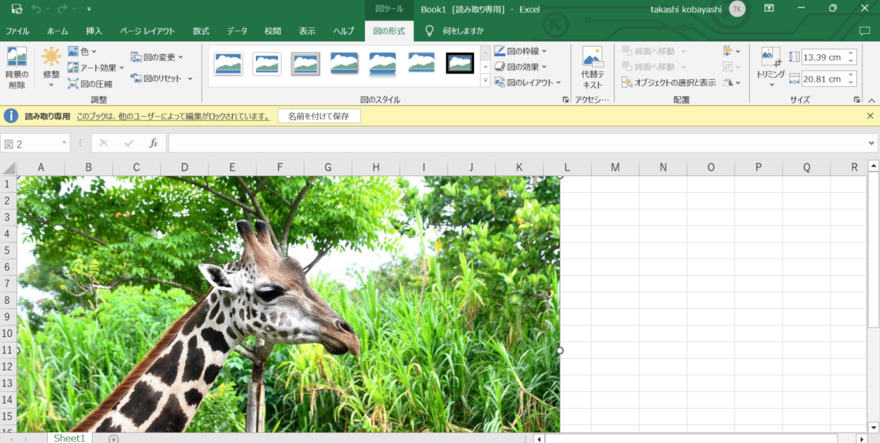Increase picture height with stepper up arrow
The width and height of the screenshot is (880, 443).
(851, 53)
